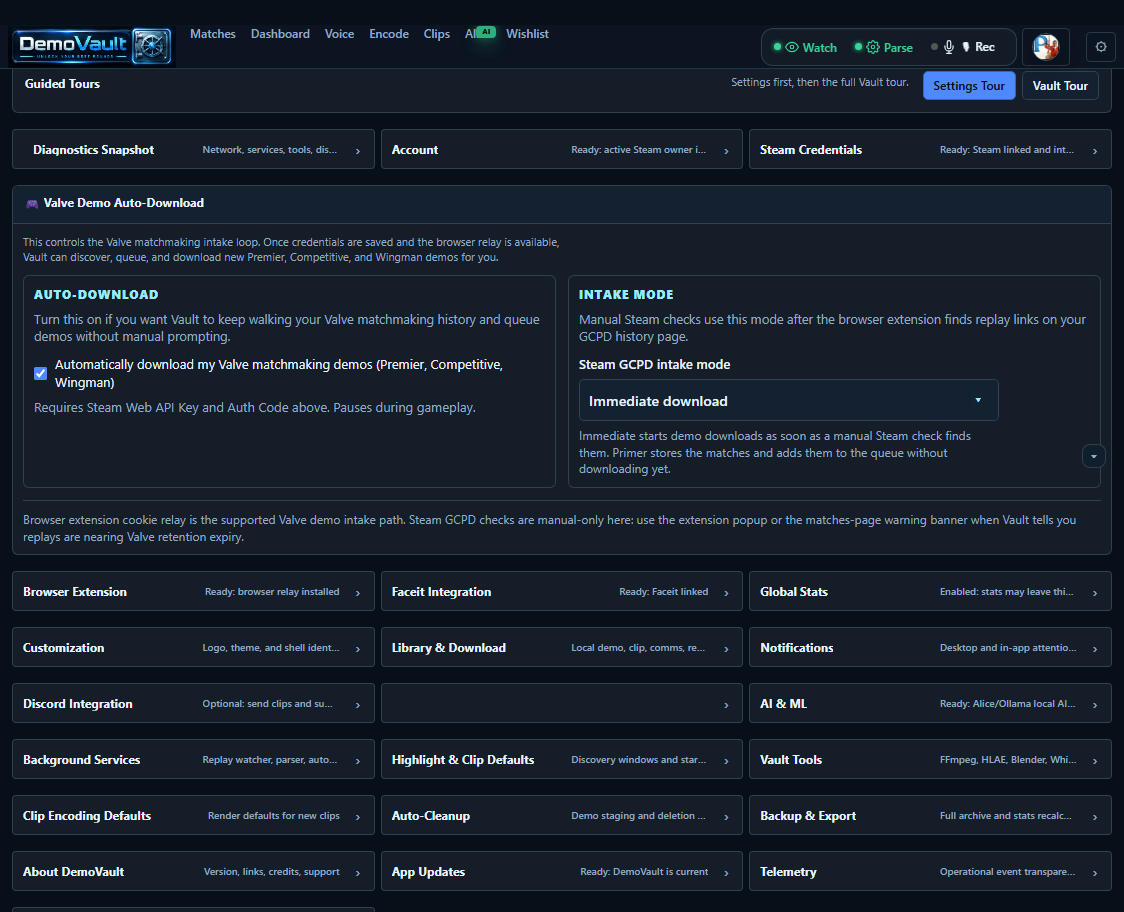Expand the Steam Credentials section chevron
Viewport: 1124px width, 912px height.
[x=1095, y=151]
